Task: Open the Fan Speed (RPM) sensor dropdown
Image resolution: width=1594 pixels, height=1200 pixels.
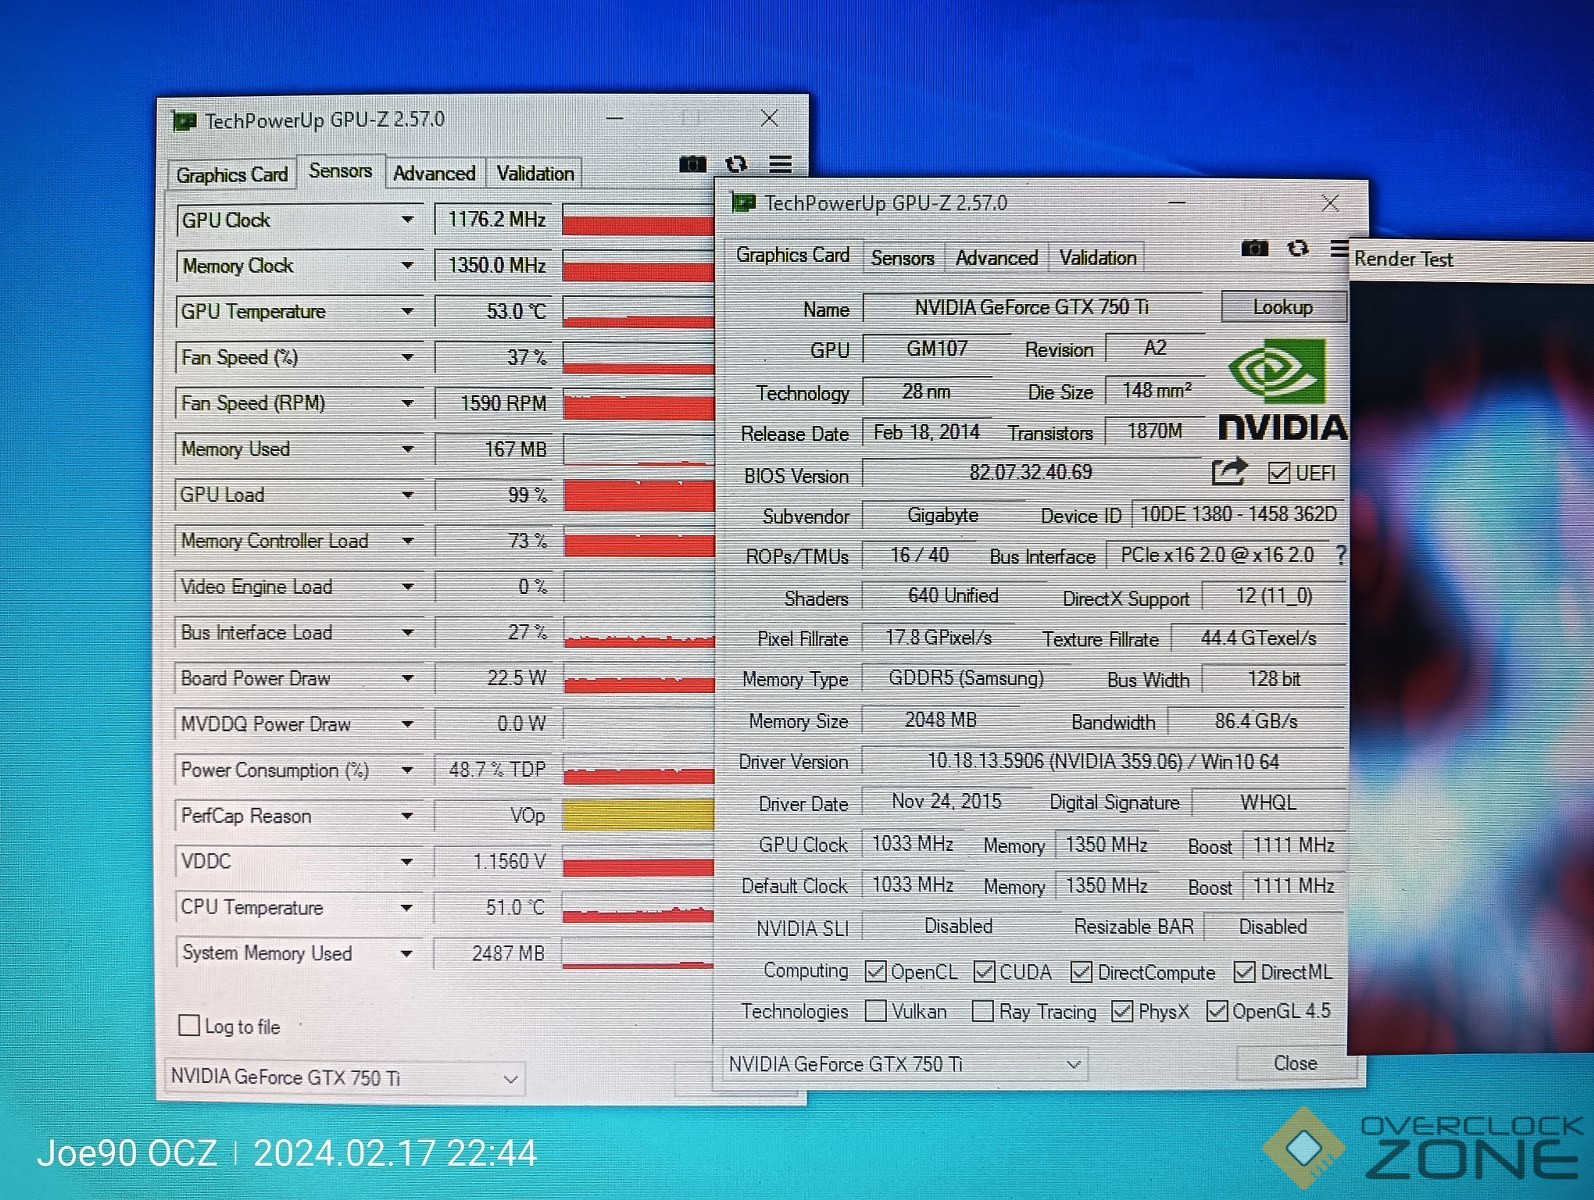Action: [x=407, y=403]
